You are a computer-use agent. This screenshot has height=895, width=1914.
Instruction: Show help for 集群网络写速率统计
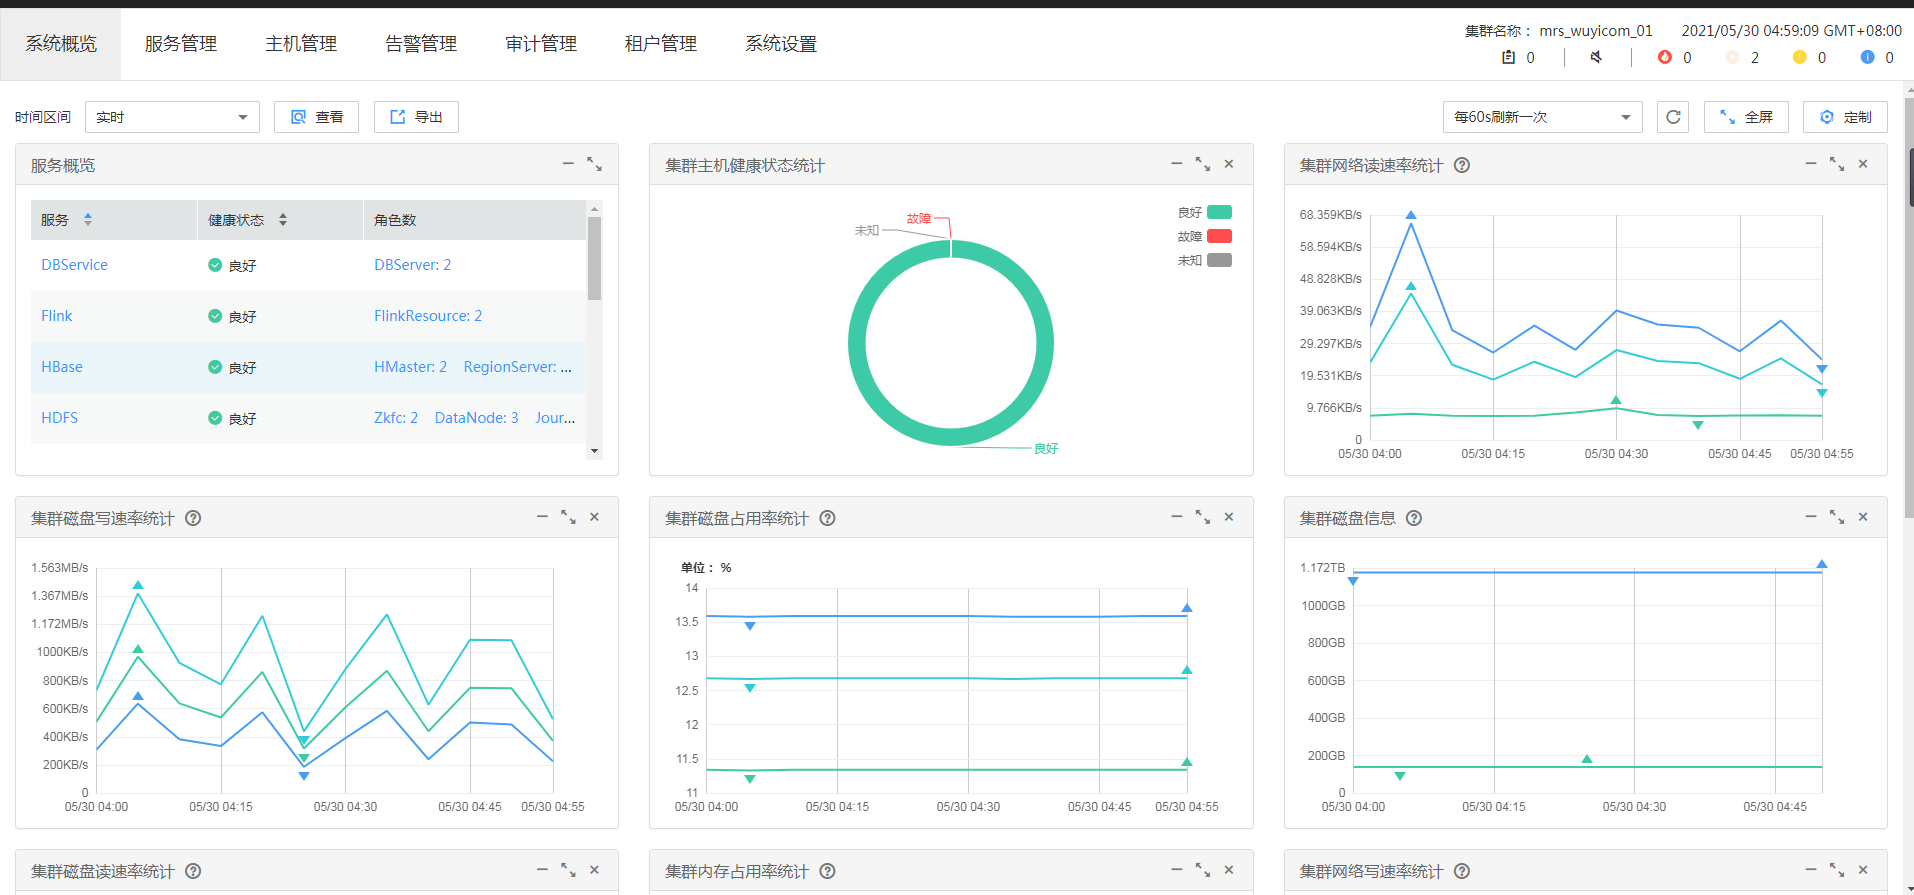[x=1462, y=871]
